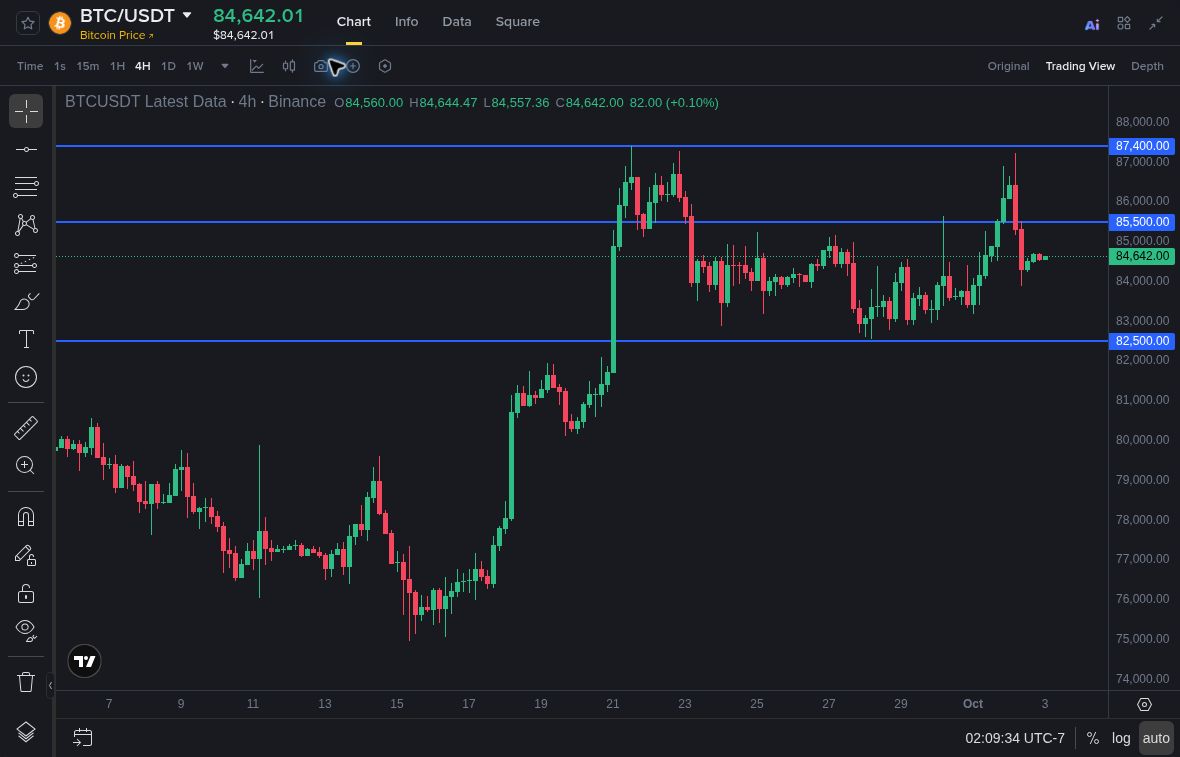Open go to date calendar icon
Screen dimensions: 1180x757
[83, 738]
